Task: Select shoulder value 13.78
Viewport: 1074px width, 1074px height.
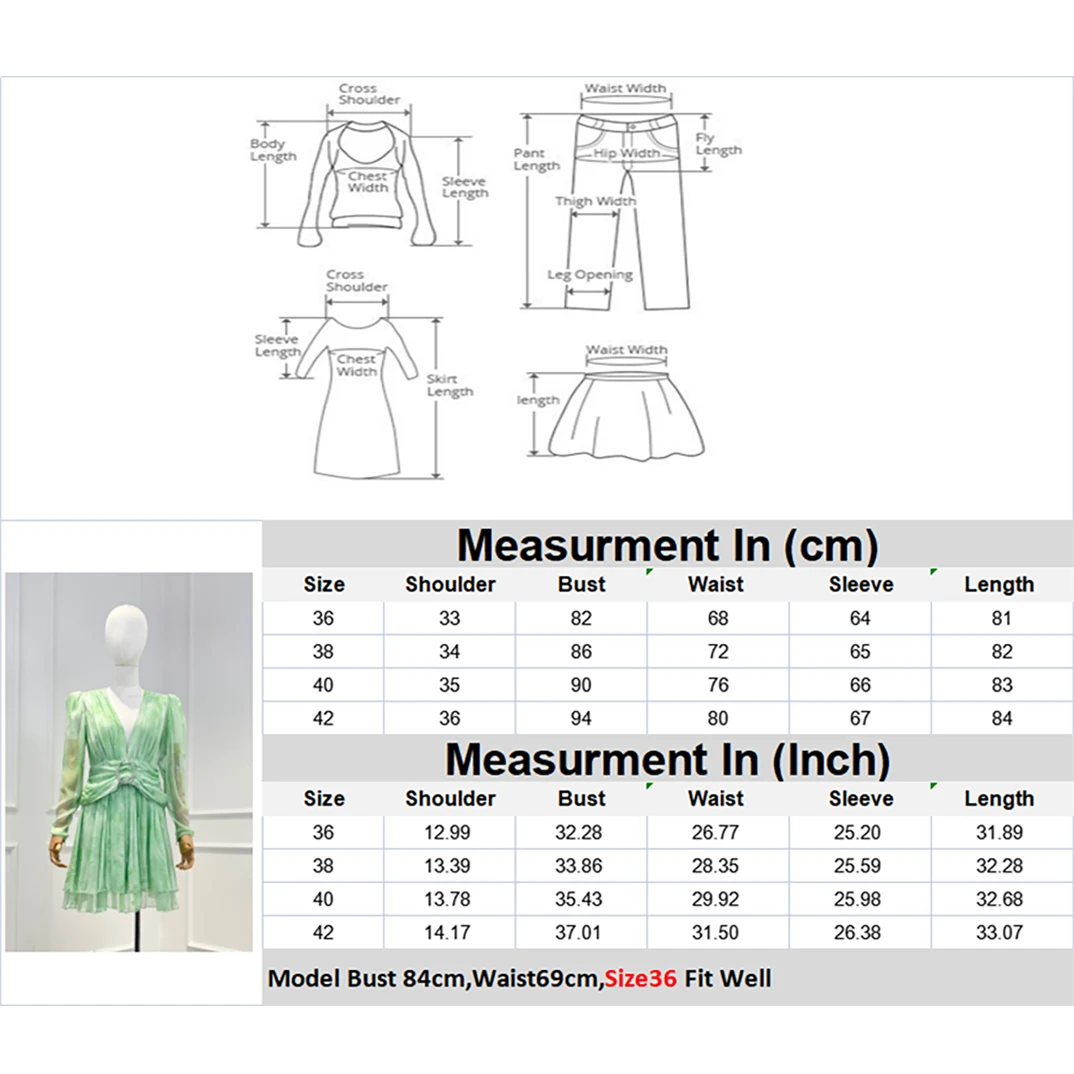Action: point(447,899)
